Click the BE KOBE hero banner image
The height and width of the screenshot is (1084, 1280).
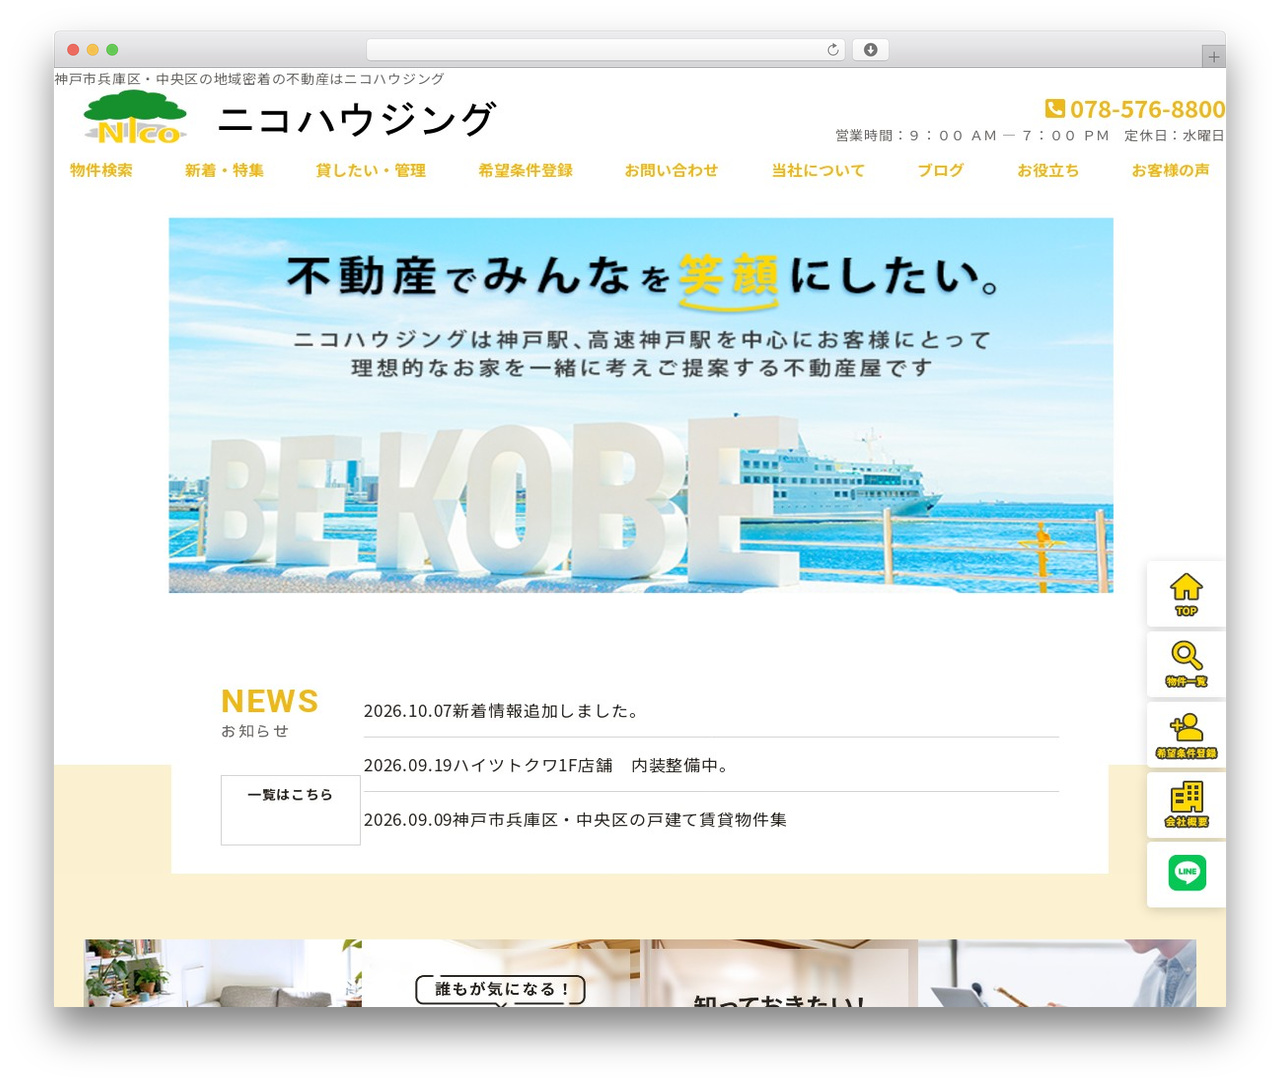pos(641,405)
